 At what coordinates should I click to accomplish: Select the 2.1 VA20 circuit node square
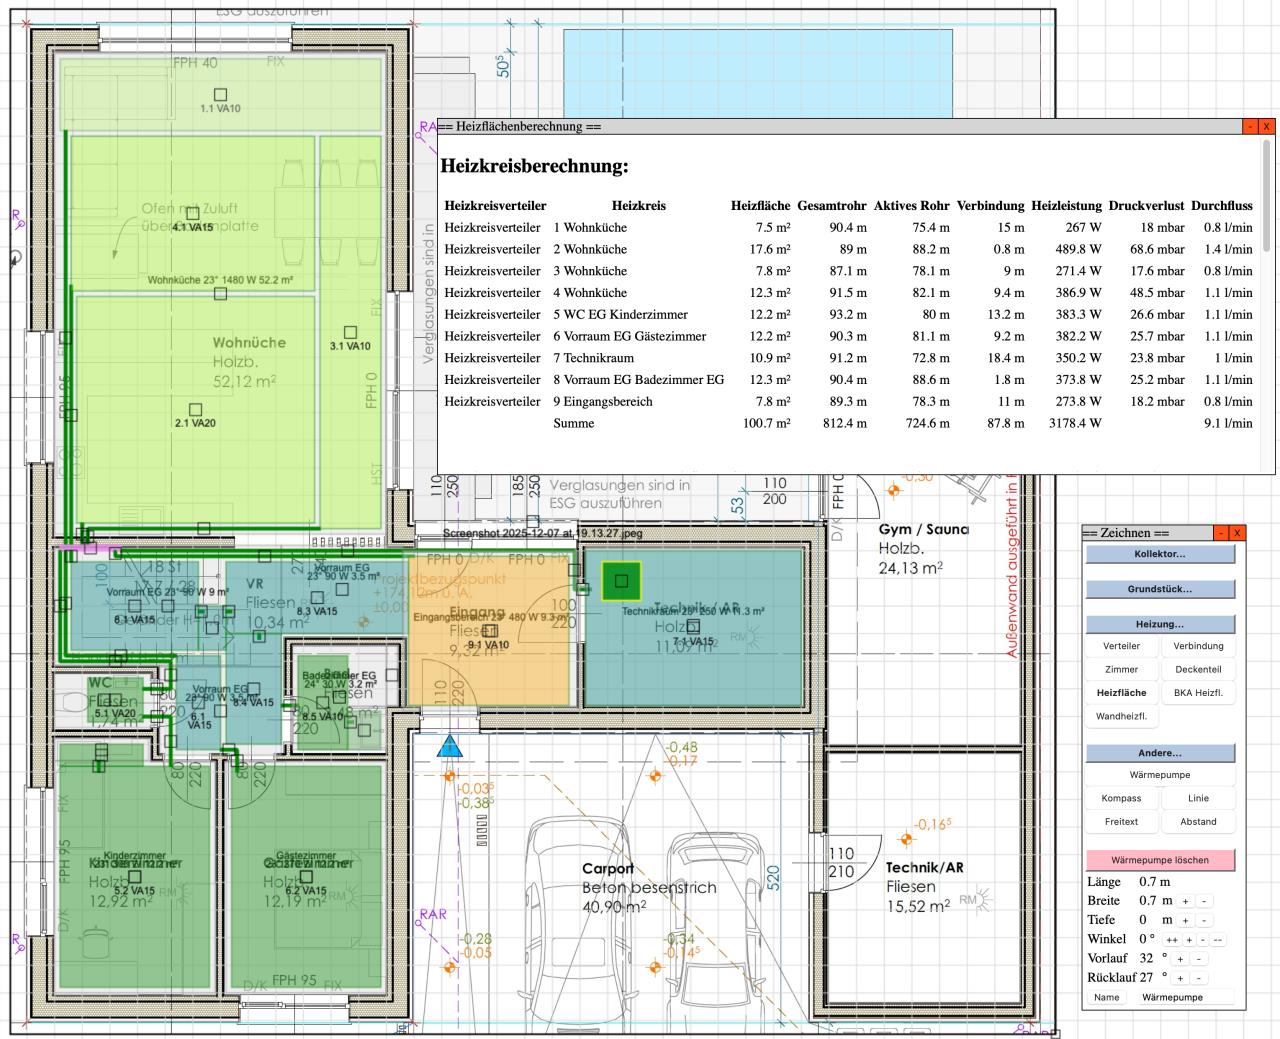[x=196, y=409]
